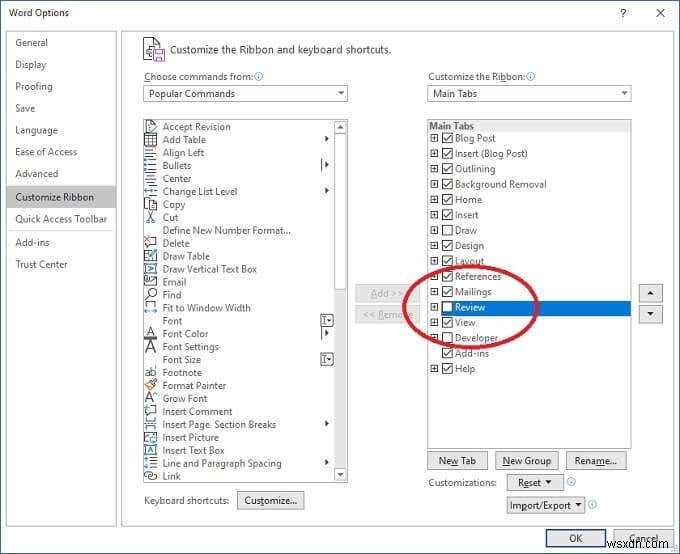The image size is (680, 554).
Task: Click the Fit to Window Width icon
Action: [x=150, y=308]
